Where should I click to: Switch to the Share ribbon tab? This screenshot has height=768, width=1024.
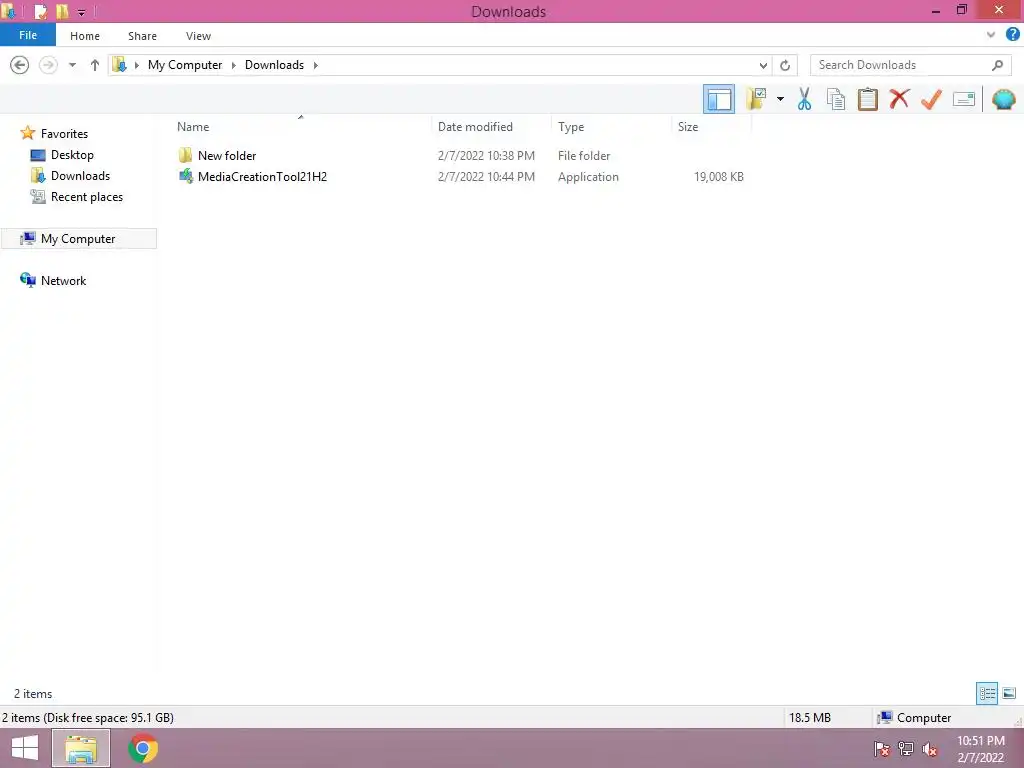click(142, 36)
